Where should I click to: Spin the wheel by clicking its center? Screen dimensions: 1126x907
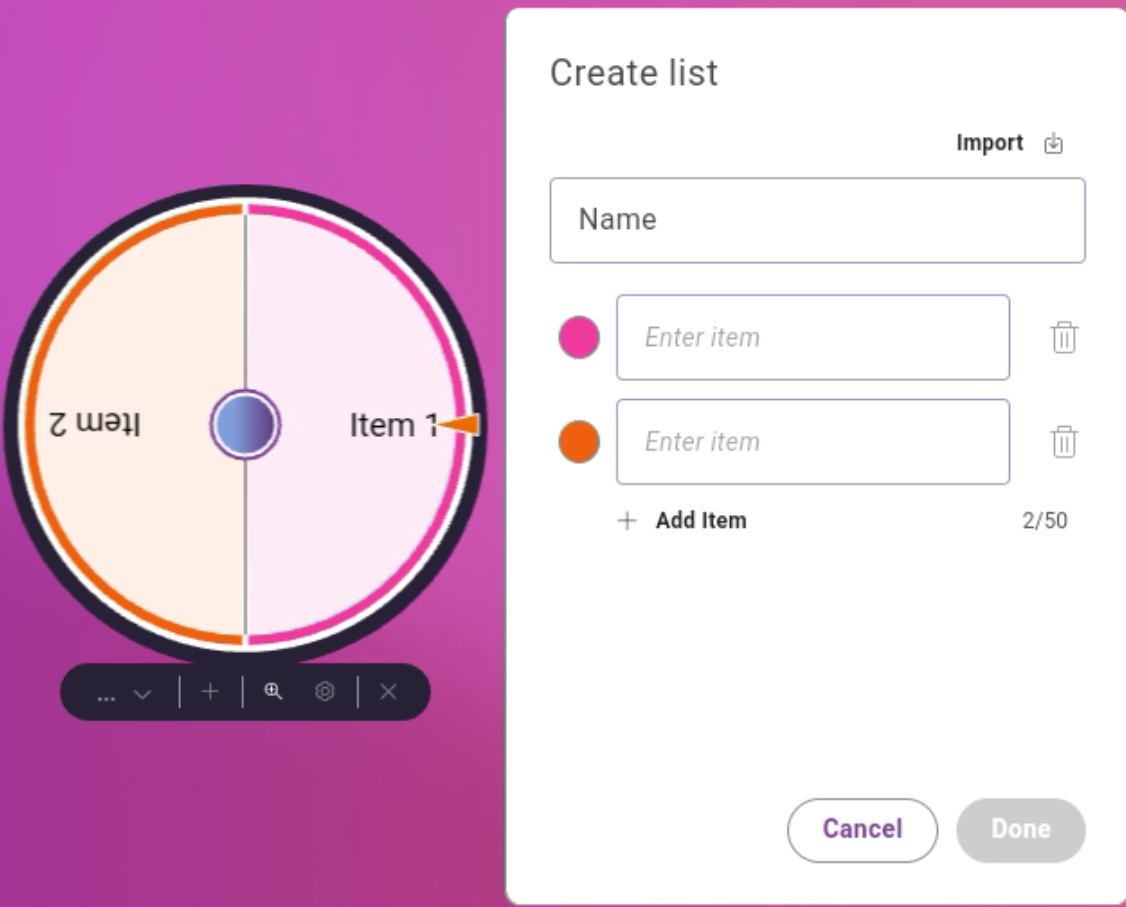click(x=246, y=423)
